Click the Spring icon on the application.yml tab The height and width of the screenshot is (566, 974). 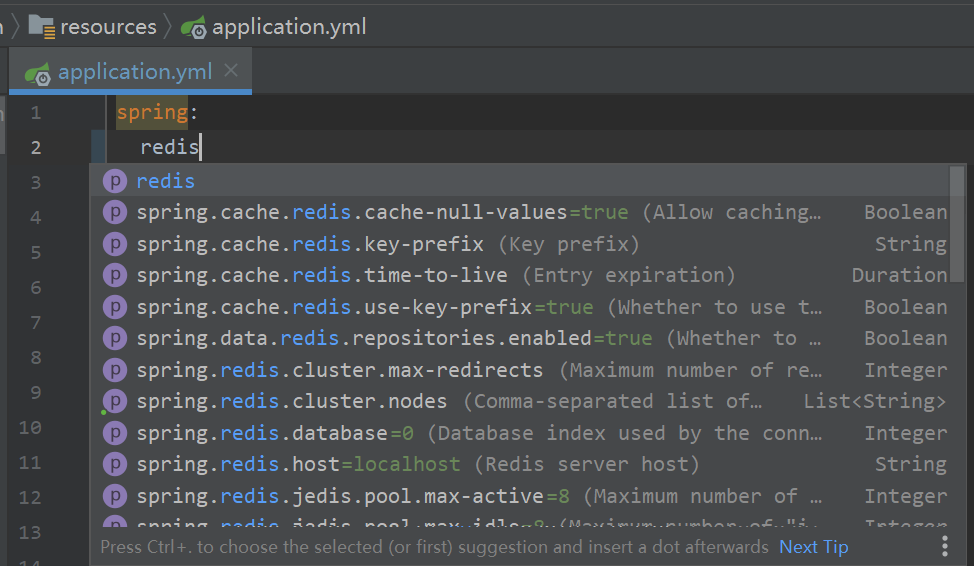(38, 73)
